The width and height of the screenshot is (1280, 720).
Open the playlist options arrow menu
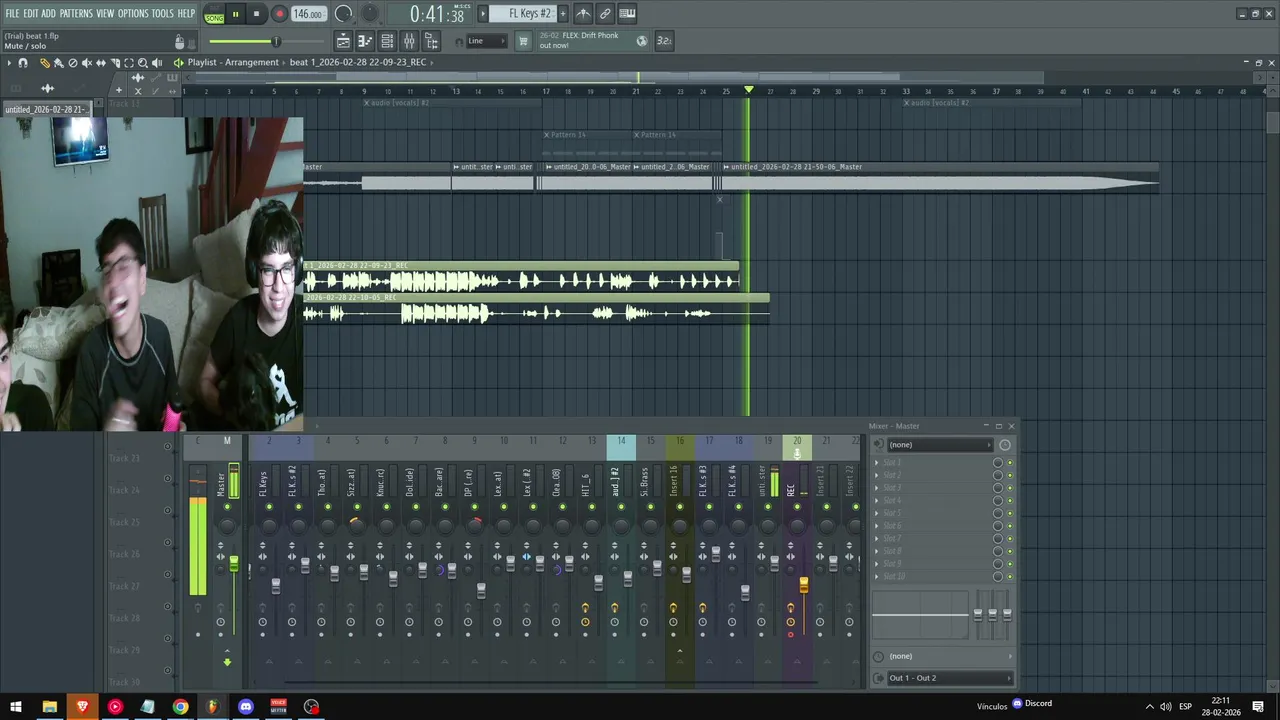point(9,63)
